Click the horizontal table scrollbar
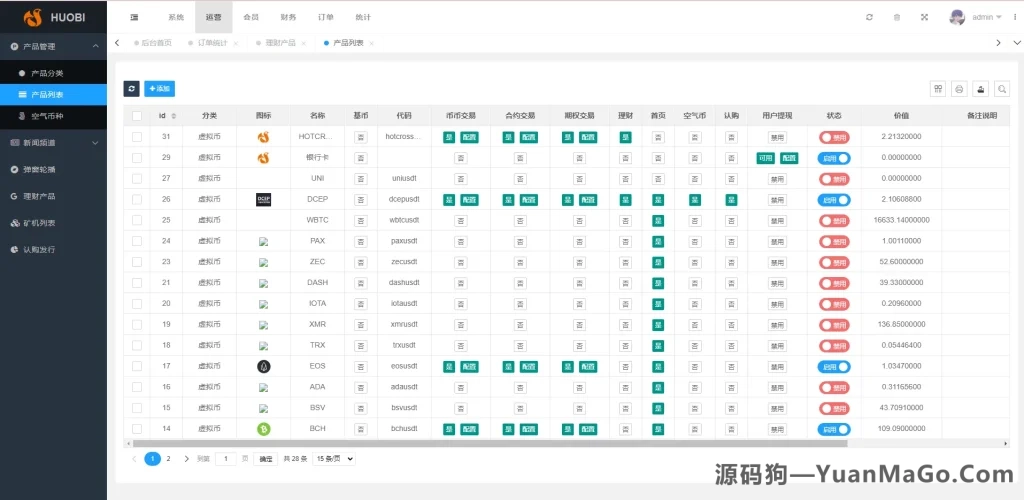 (490, 444)
